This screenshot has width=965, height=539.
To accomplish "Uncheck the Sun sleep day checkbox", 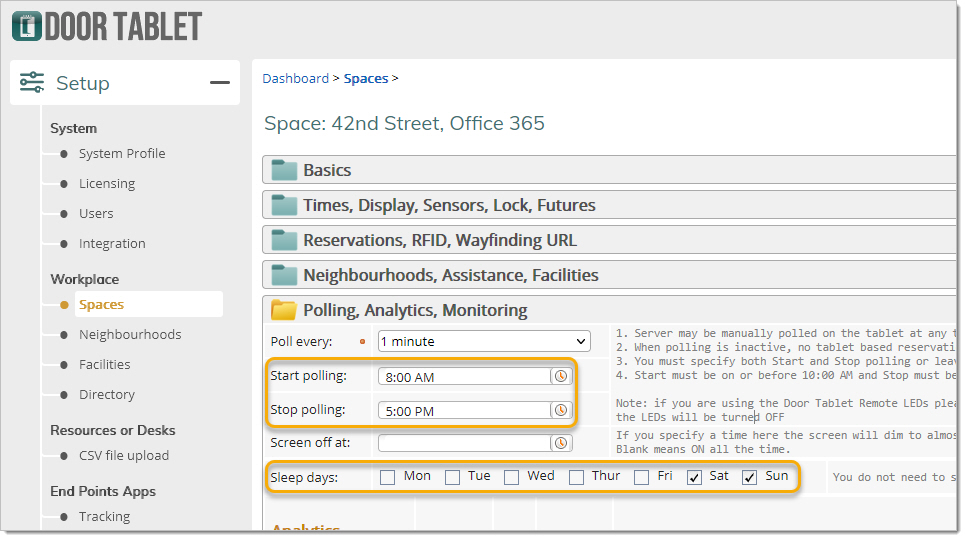I will tap(750, 477).
